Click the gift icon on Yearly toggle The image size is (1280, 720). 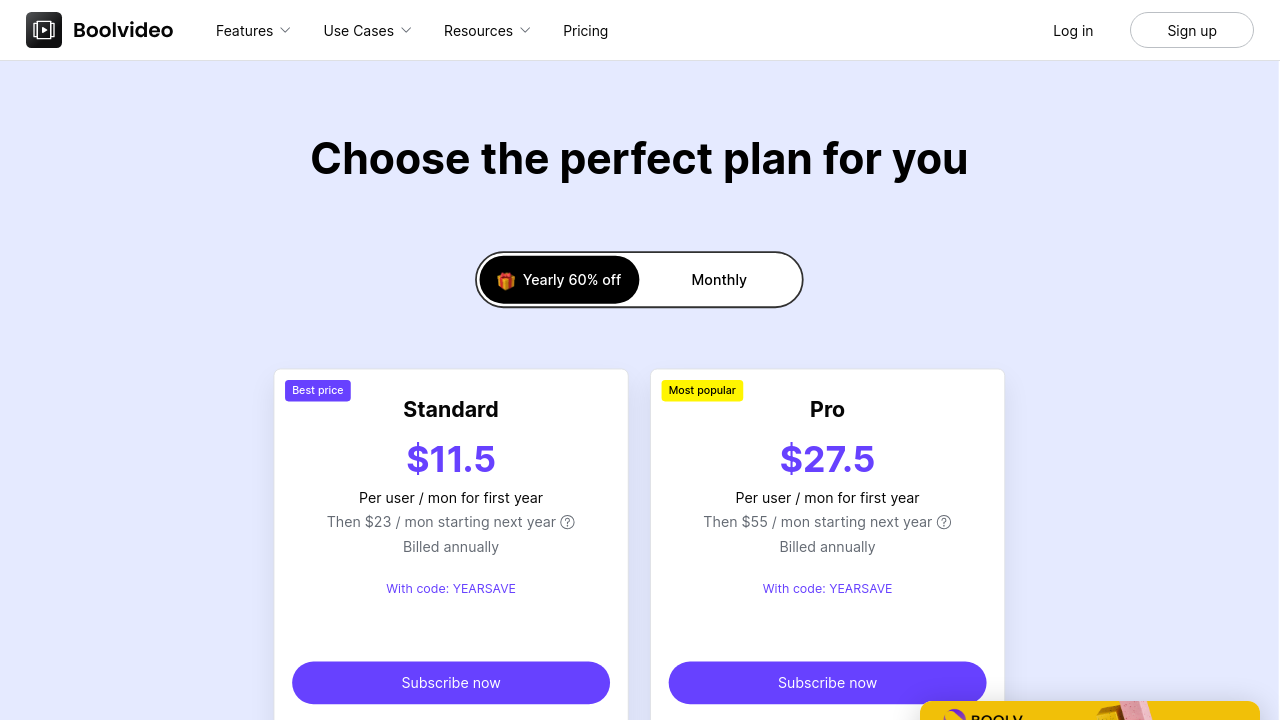point(506,281)
